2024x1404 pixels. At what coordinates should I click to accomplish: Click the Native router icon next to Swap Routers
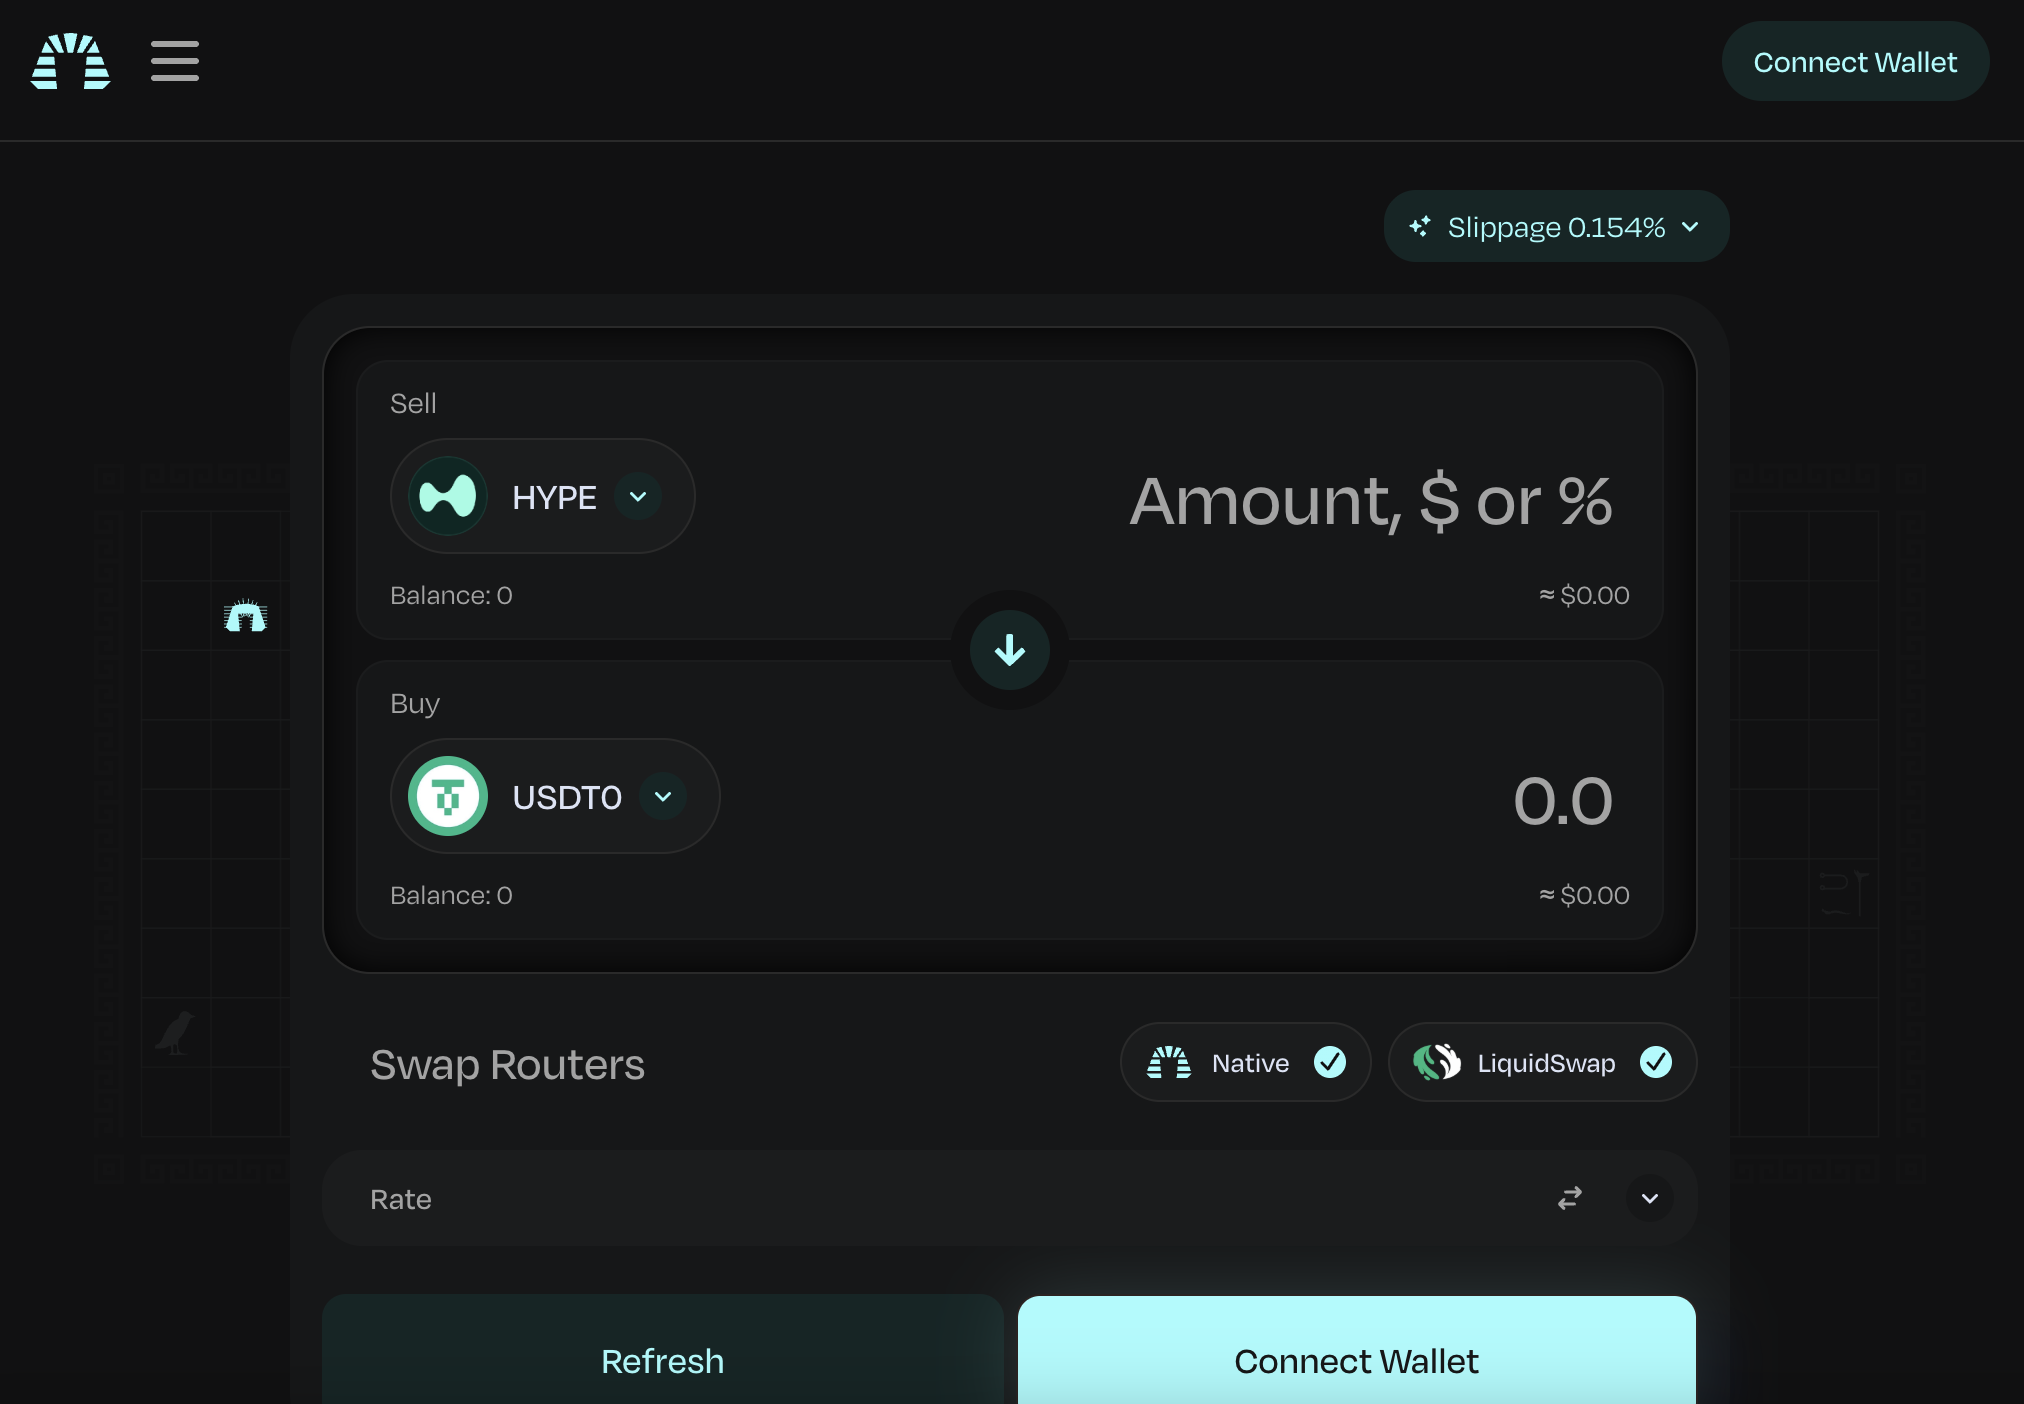pyautogui.click(x=1170, y=1062)
